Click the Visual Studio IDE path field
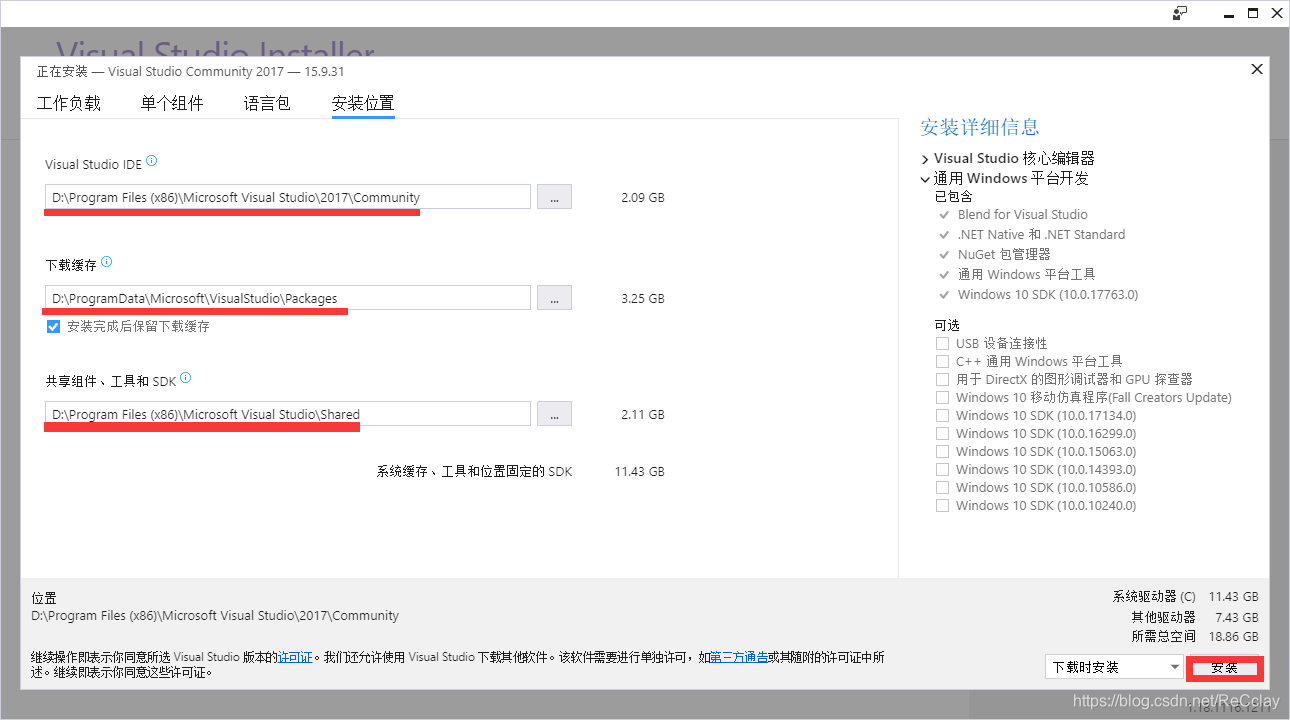 (287, 197)
